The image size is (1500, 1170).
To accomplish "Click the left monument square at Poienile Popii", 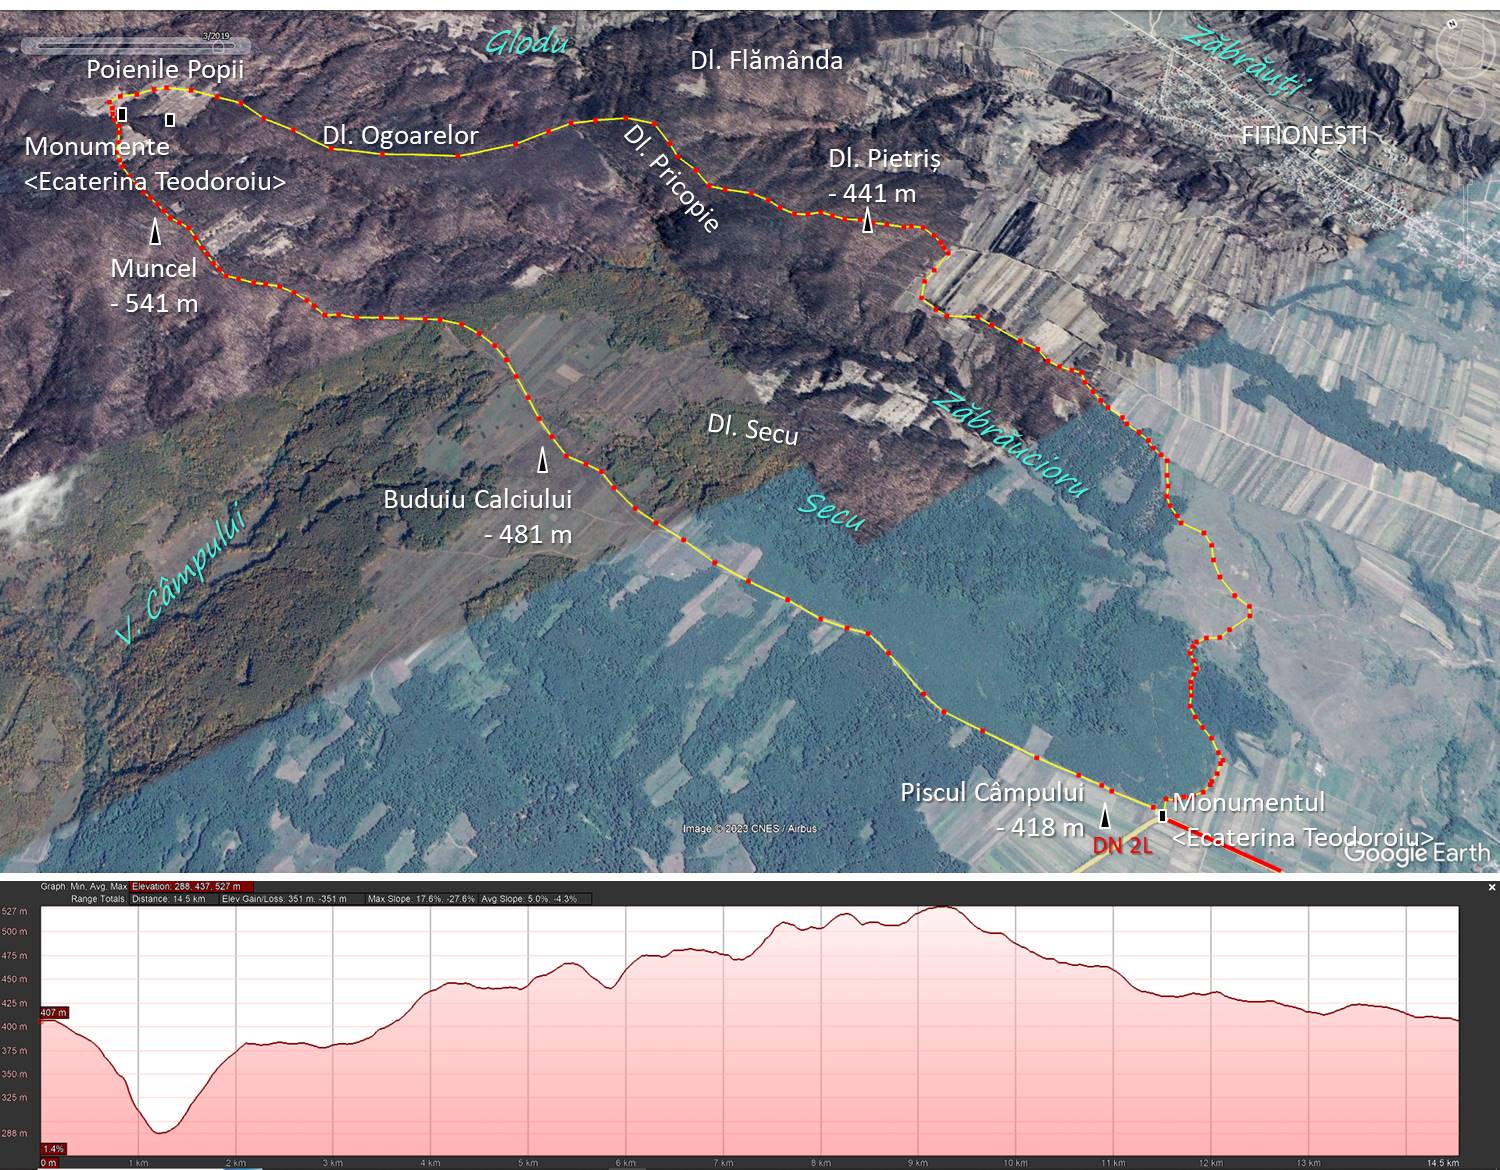I will [122, 115].
